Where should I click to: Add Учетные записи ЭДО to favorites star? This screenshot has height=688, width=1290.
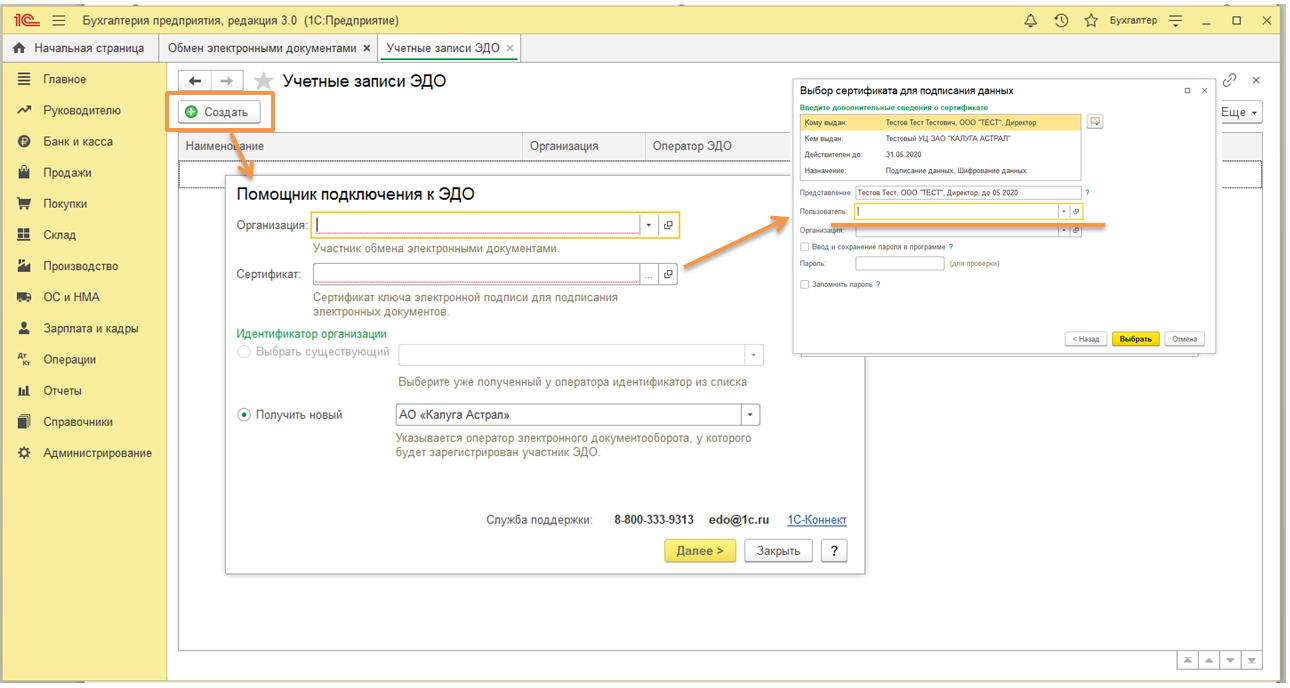(x=263, y=81)
